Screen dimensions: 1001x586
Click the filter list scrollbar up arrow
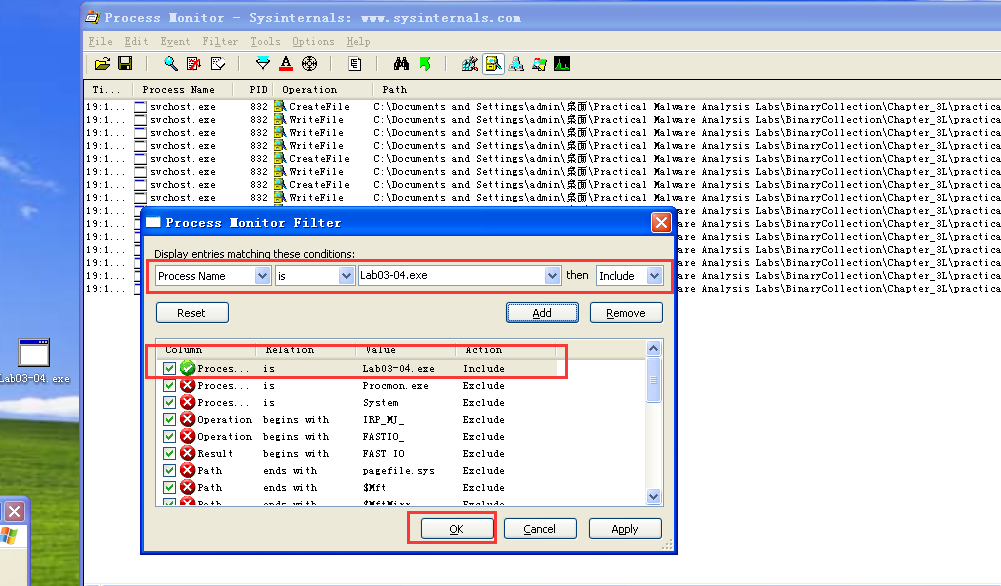[x=653, y=348]
